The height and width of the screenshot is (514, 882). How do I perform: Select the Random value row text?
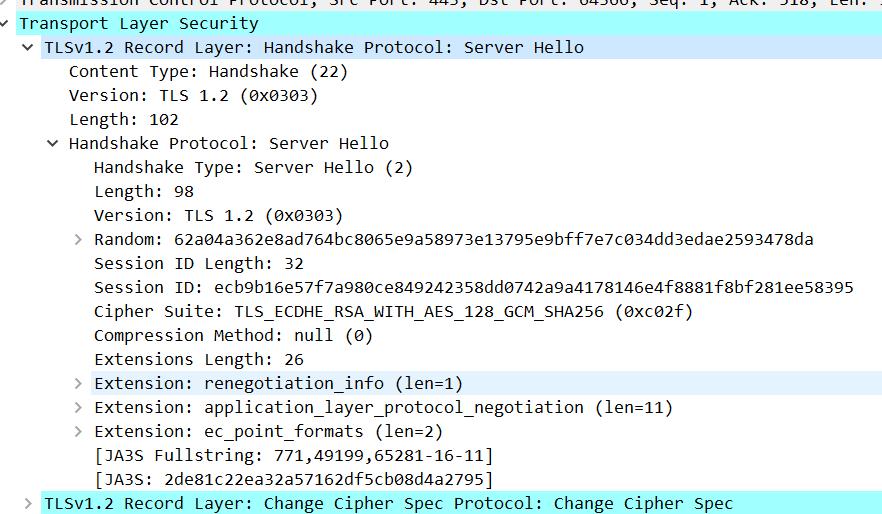[453, 239]
